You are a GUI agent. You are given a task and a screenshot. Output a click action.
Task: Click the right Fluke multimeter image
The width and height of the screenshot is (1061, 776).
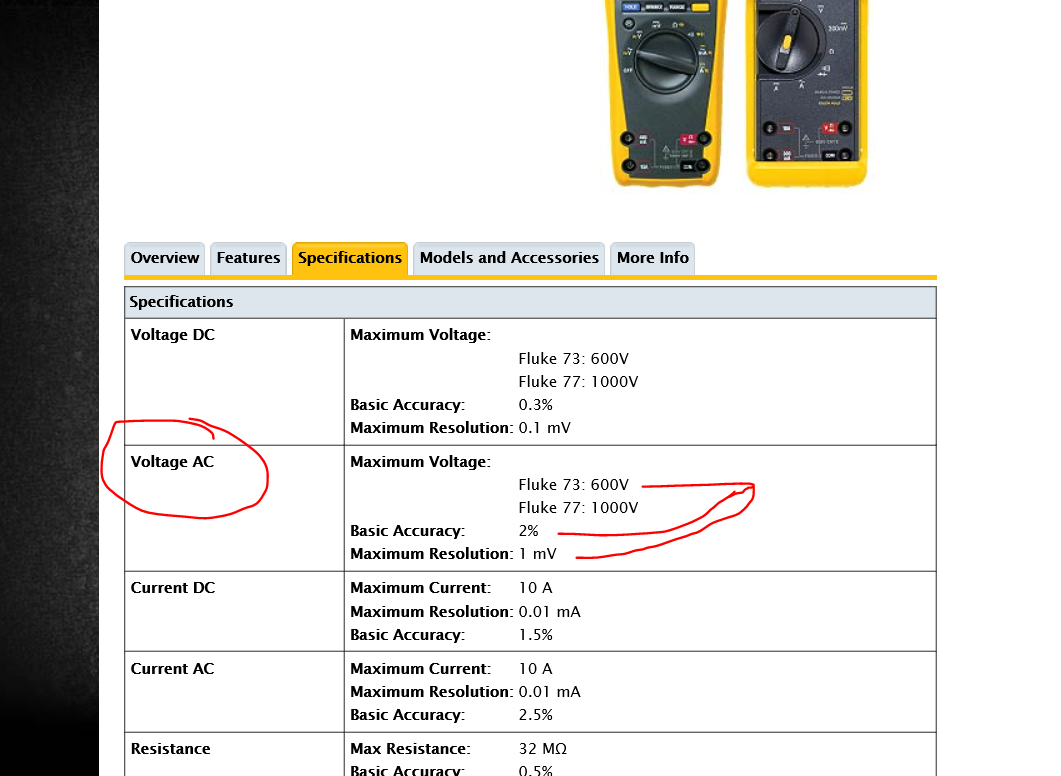(x=807, y=93)
